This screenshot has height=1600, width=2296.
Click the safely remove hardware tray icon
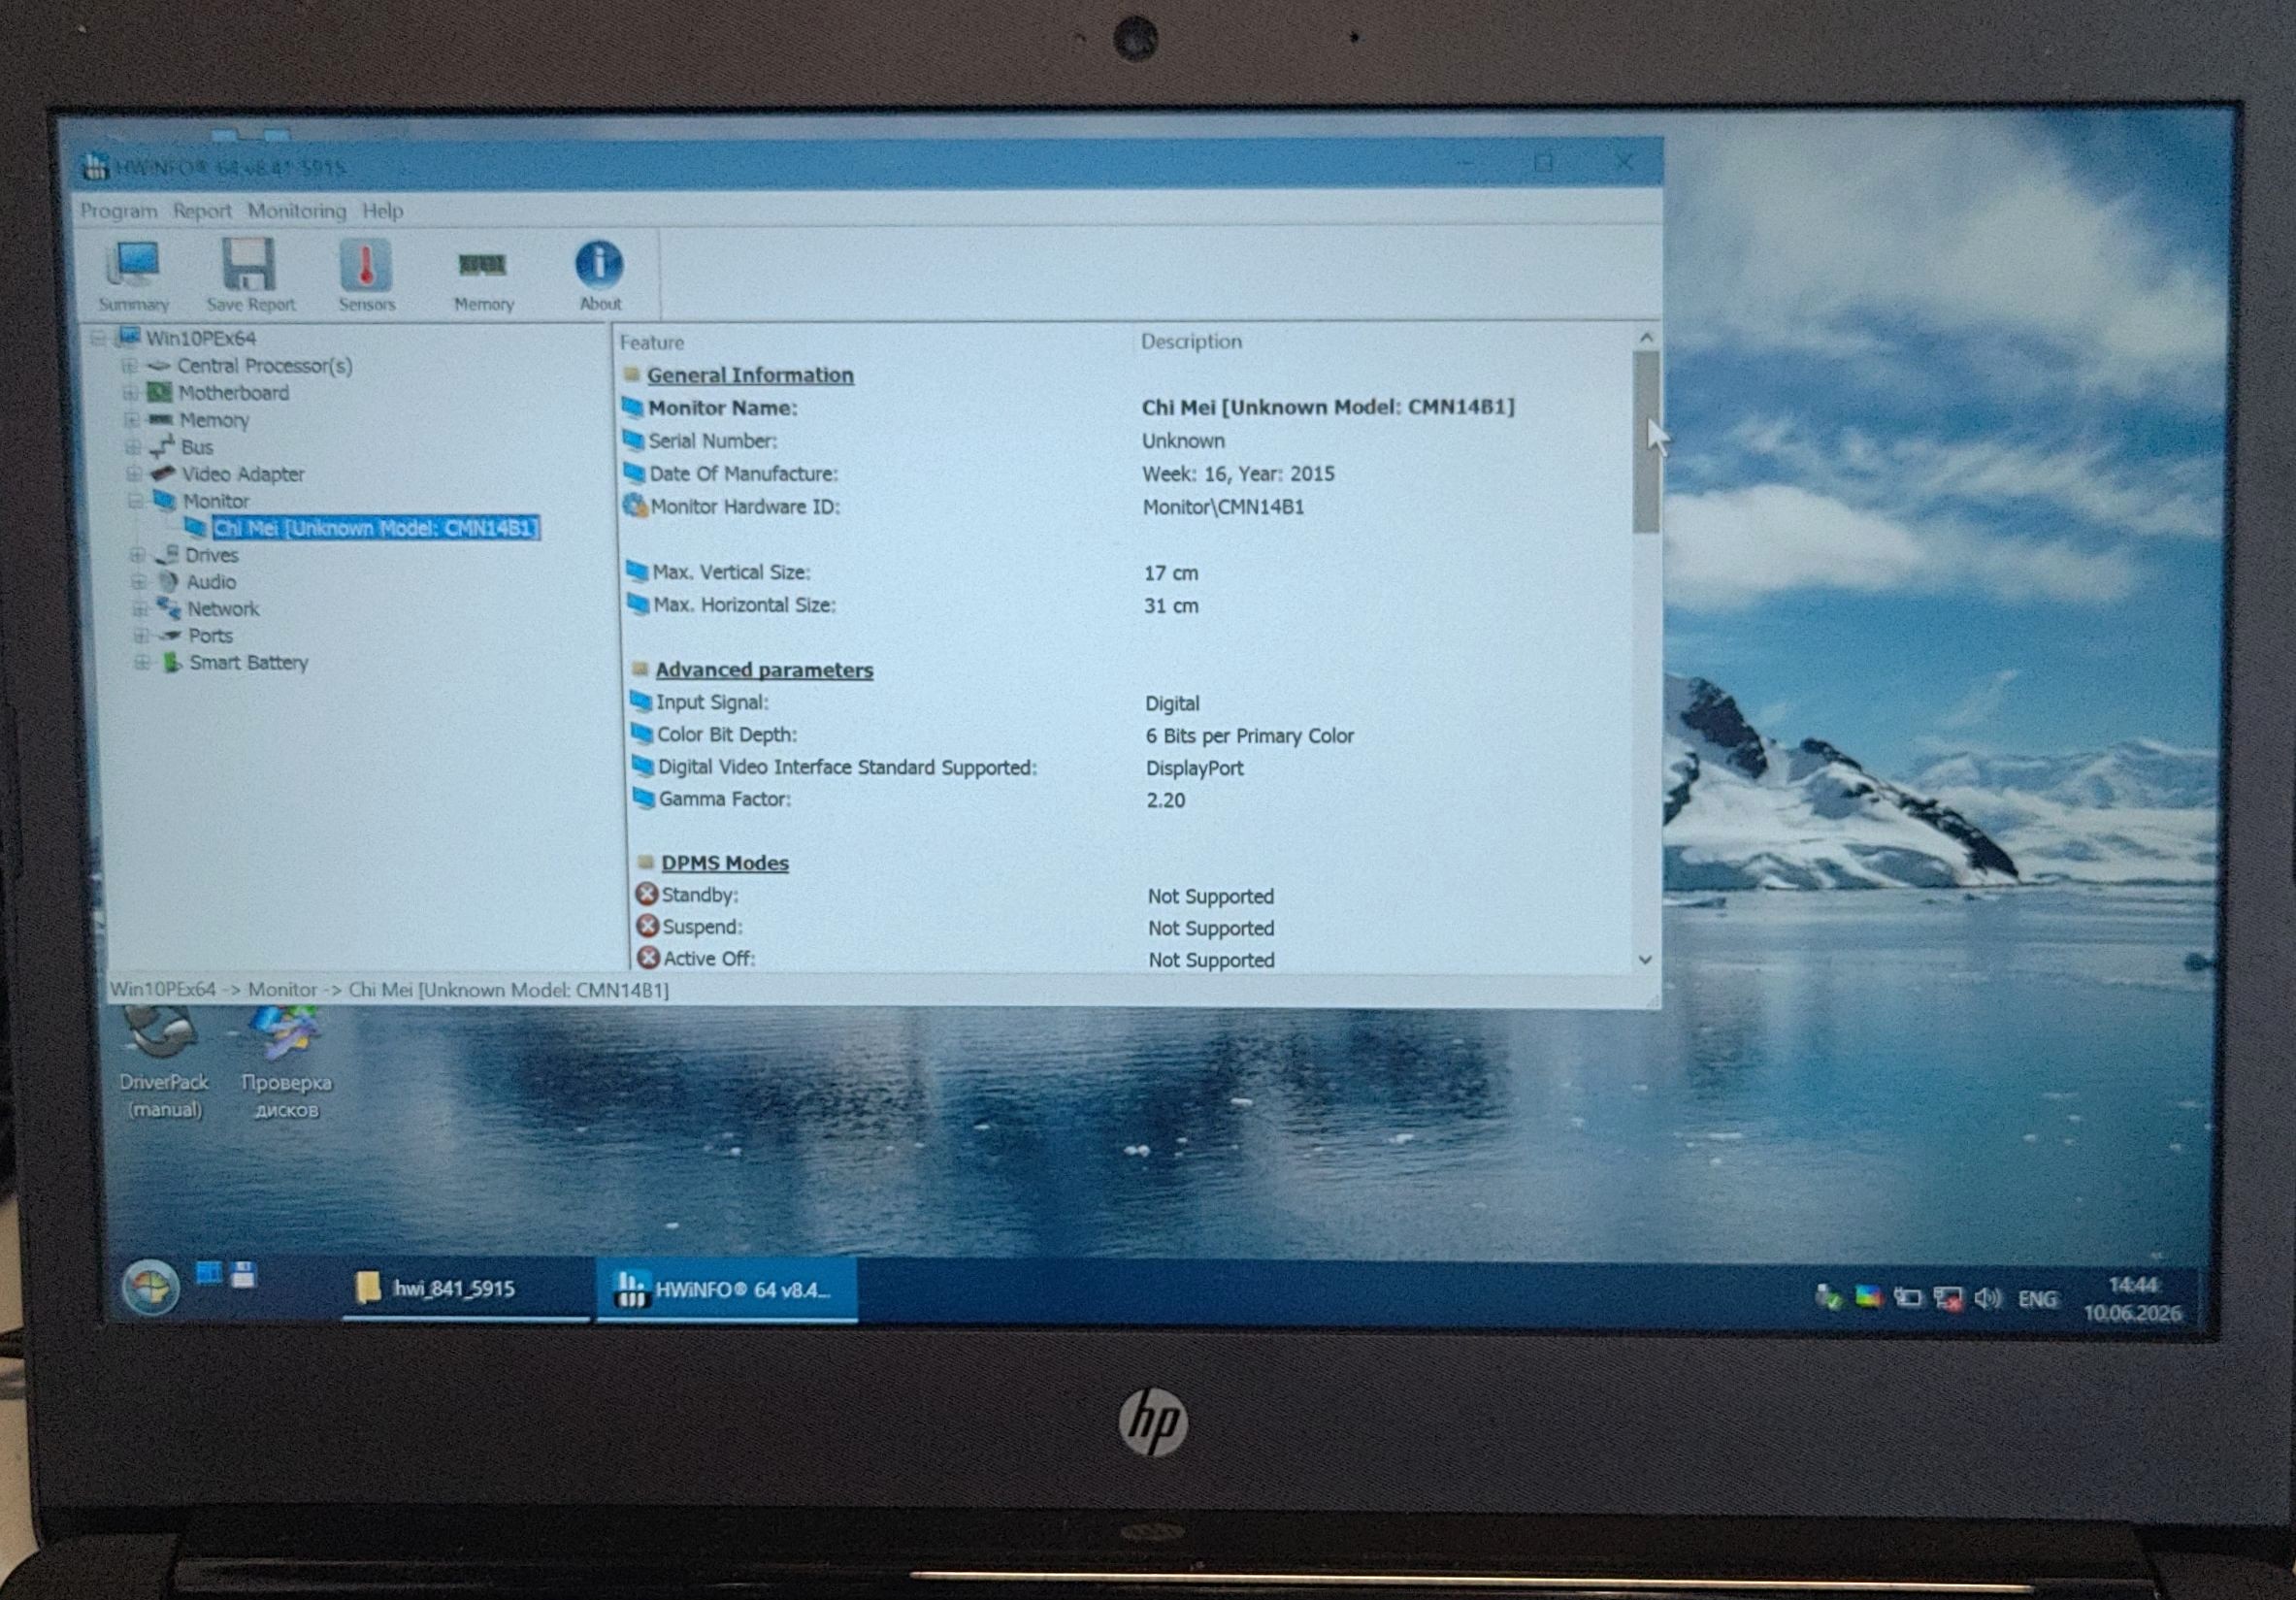pos(1828,1298)
